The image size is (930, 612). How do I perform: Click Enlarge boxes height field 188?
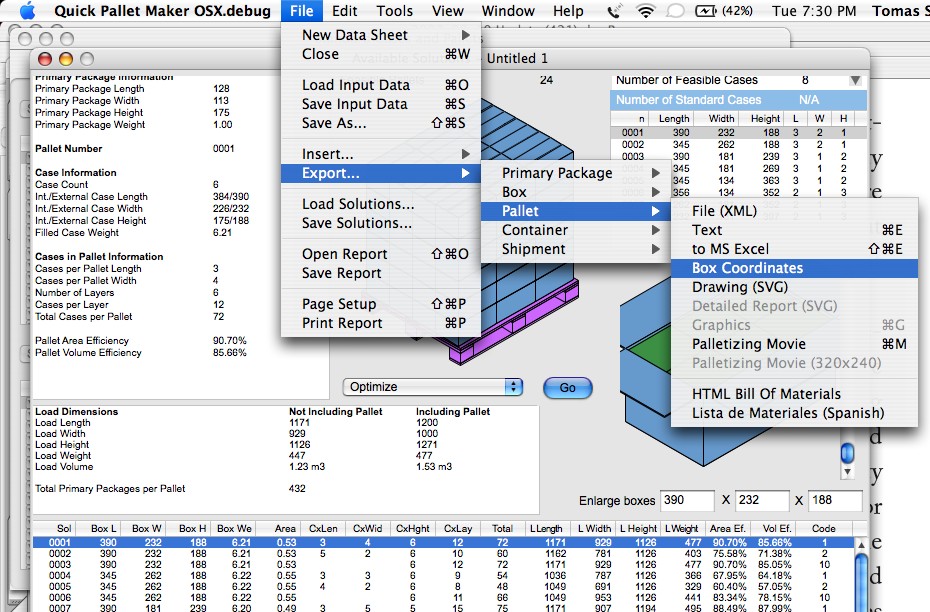(835, 501)
